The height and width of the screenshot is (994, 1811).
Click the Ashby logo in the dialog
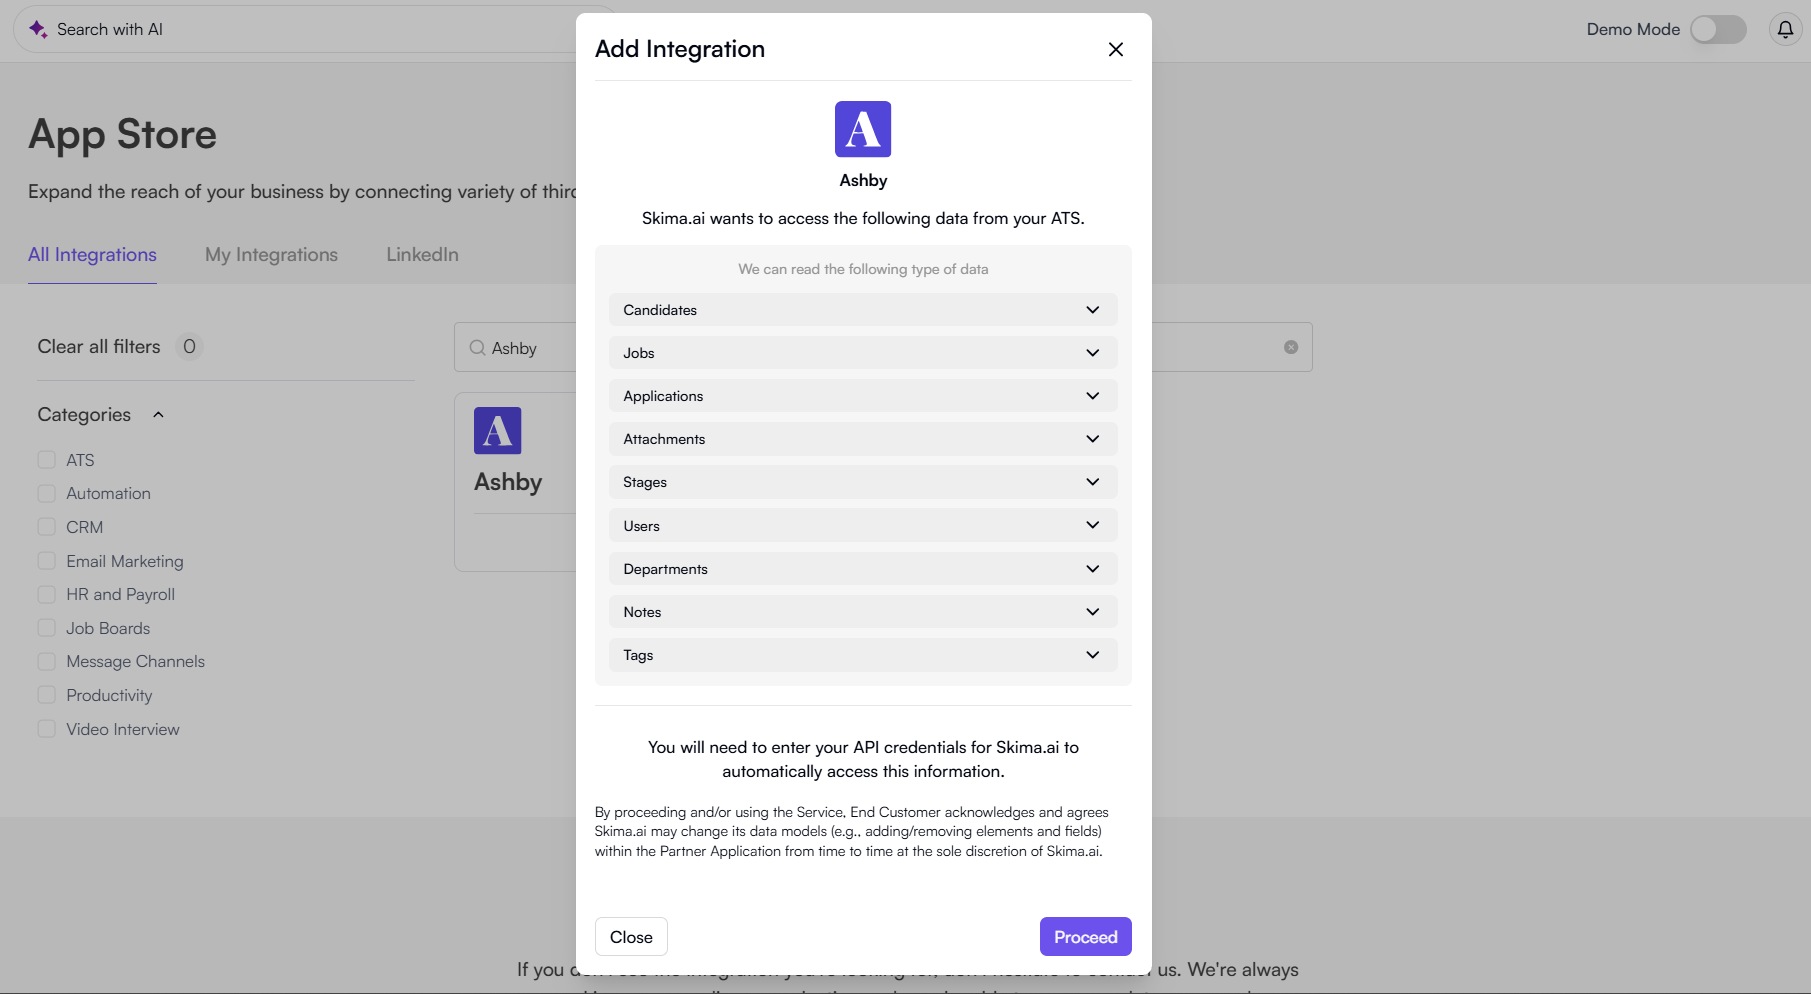click(862, 129)
